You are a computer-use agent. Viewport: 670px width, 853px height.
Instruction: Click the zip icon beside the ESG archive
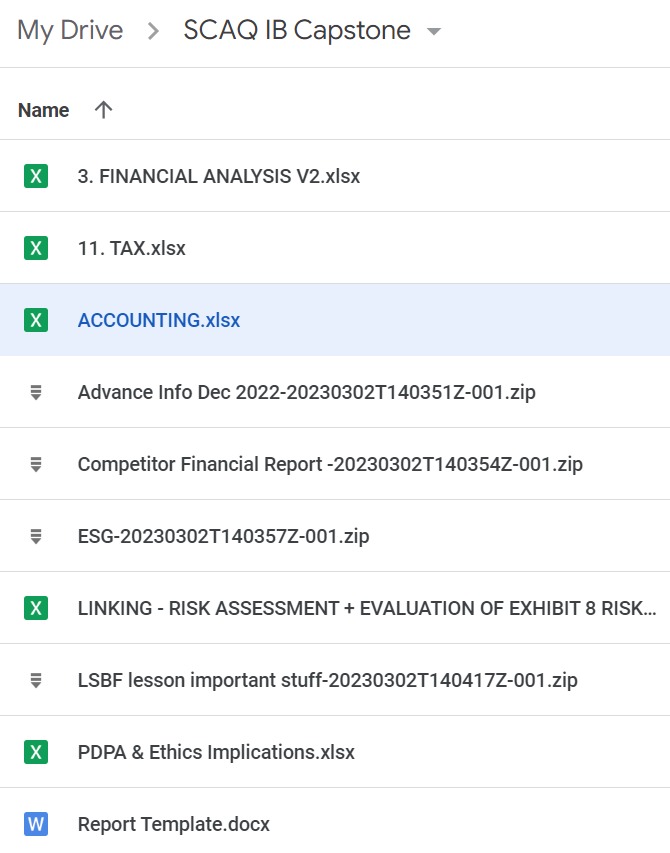tap(36, 537)
